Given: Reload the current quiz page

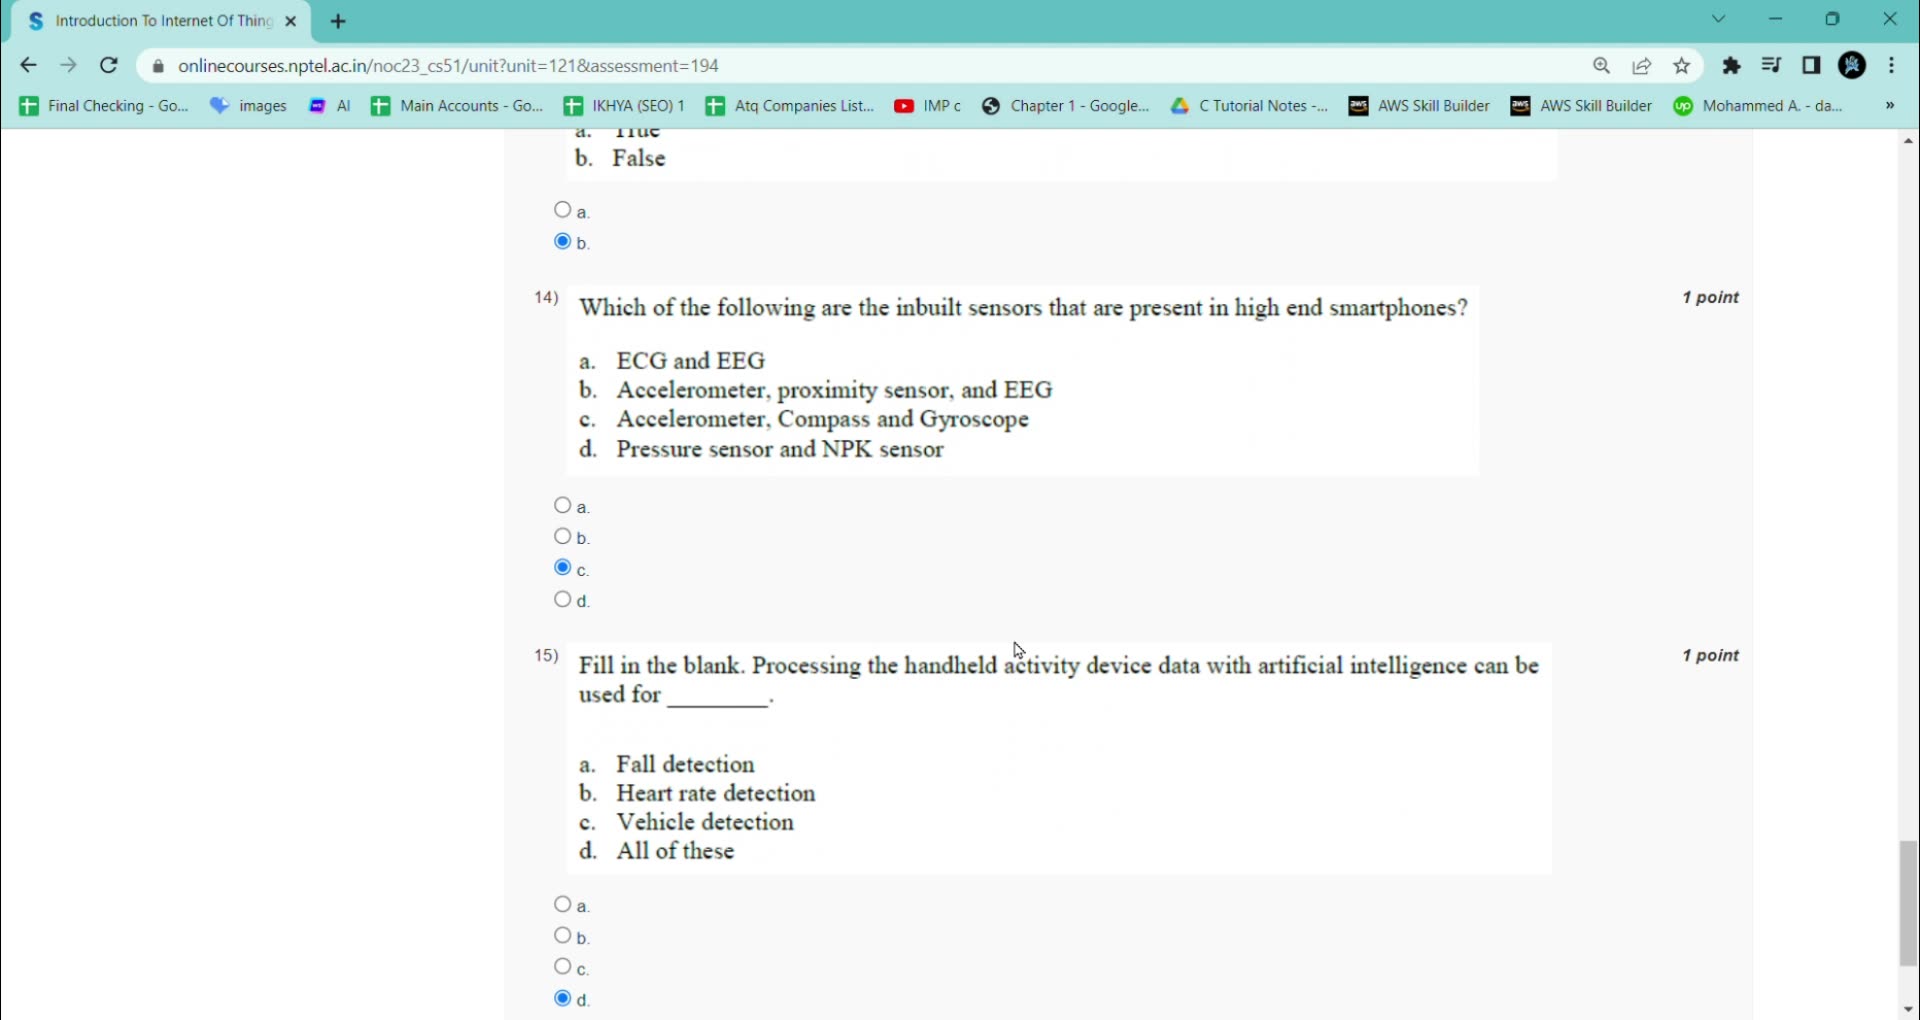Looking at the screenshot, I should click(109, 65).
